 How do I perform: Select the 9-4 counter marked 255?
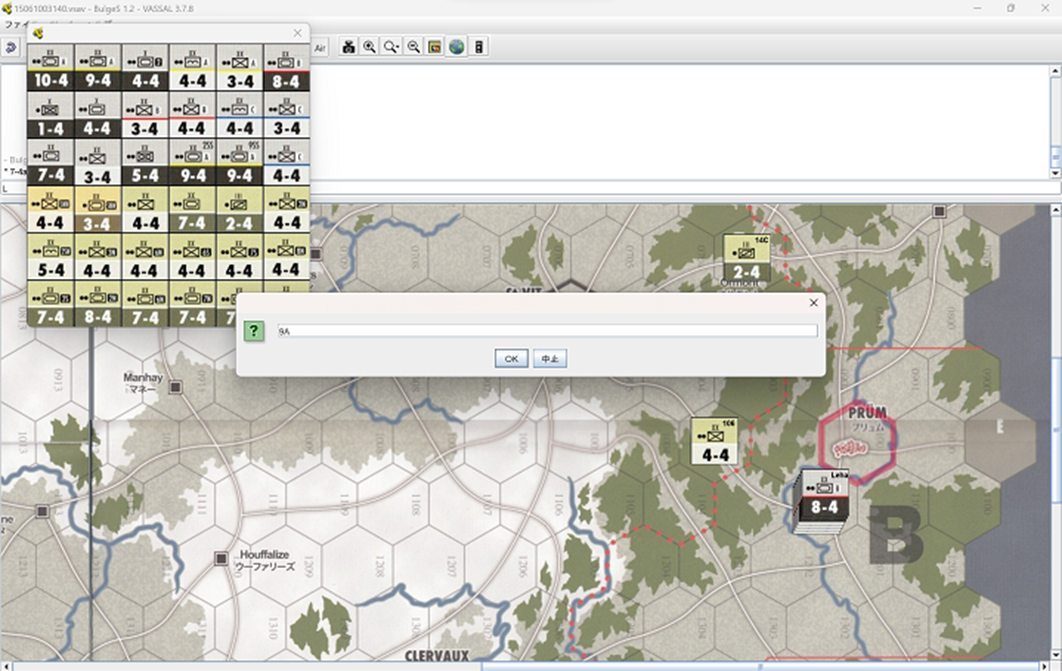[192, 163]
